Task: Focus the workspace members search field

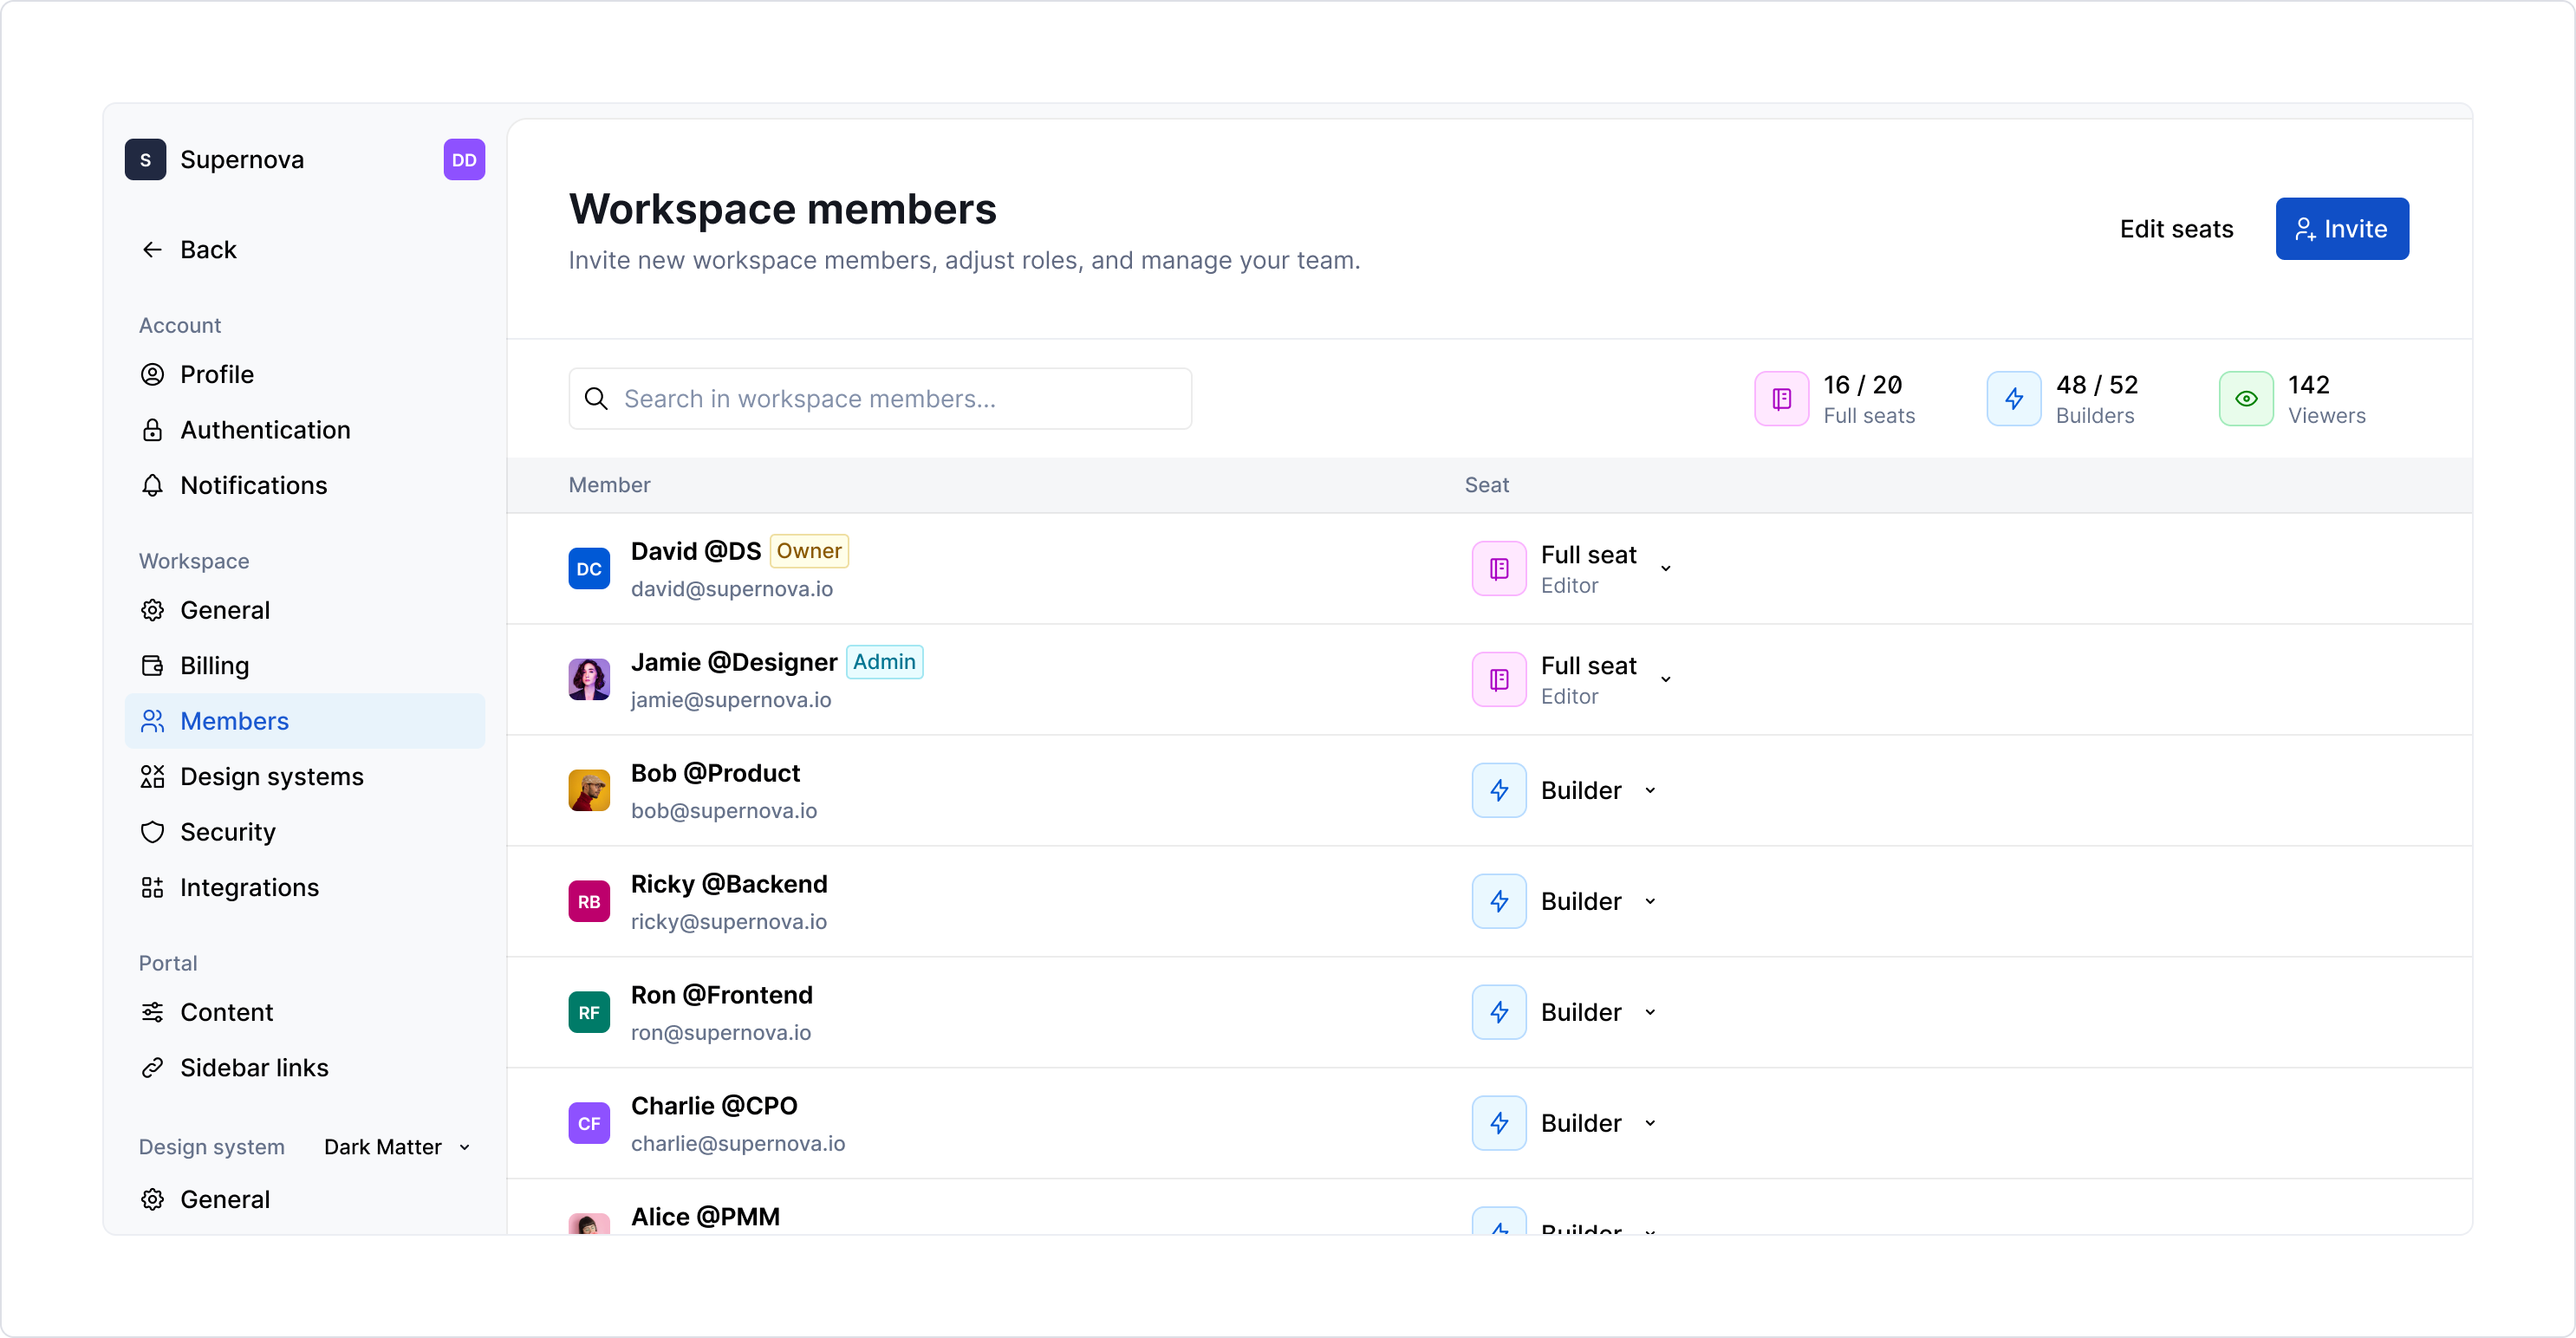Action: point(880,399)
